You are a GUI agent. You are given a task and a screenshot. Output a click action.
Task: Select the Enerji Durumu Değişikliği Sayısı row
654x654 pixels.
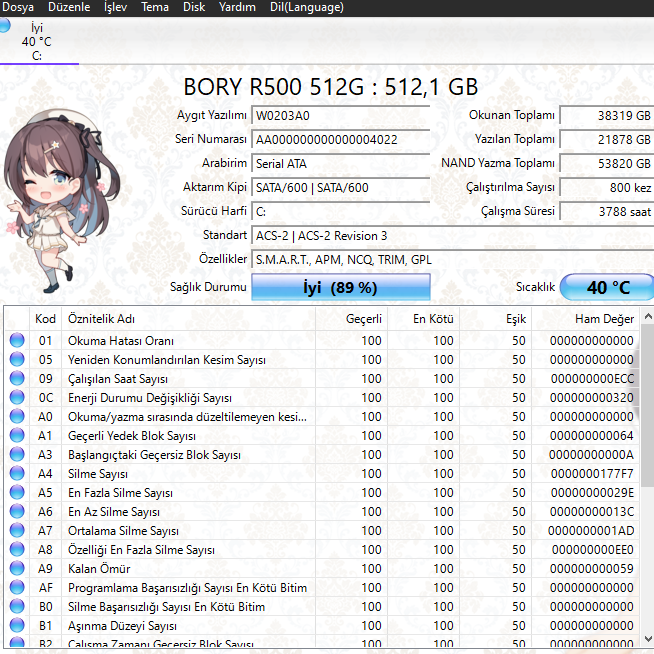coord(322,397)
